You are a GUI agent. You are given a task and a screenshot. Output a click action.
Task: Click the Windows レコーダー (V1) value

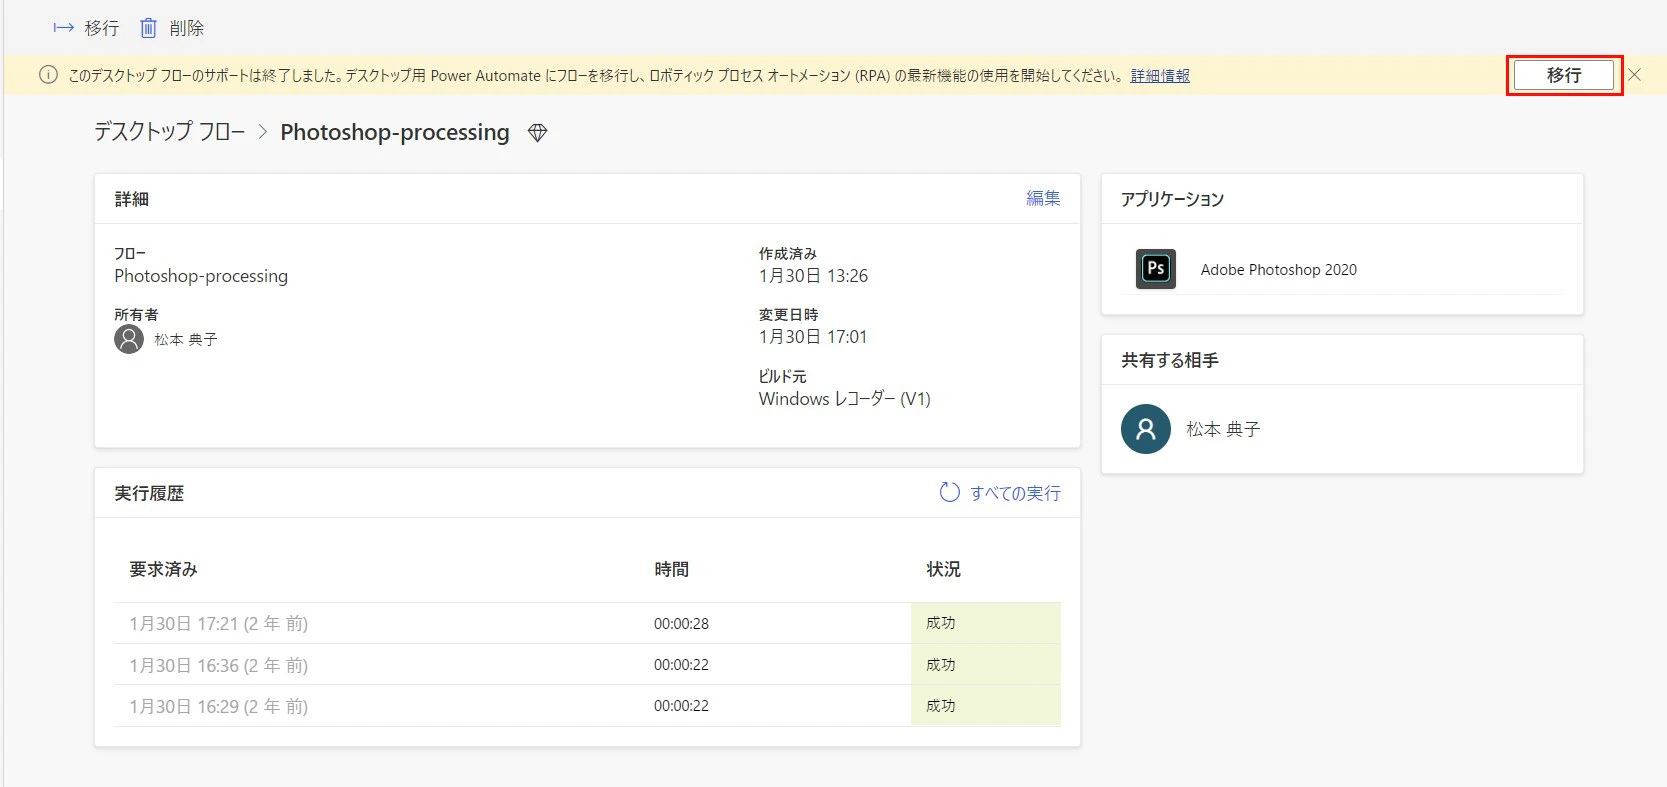pos(845,399)
